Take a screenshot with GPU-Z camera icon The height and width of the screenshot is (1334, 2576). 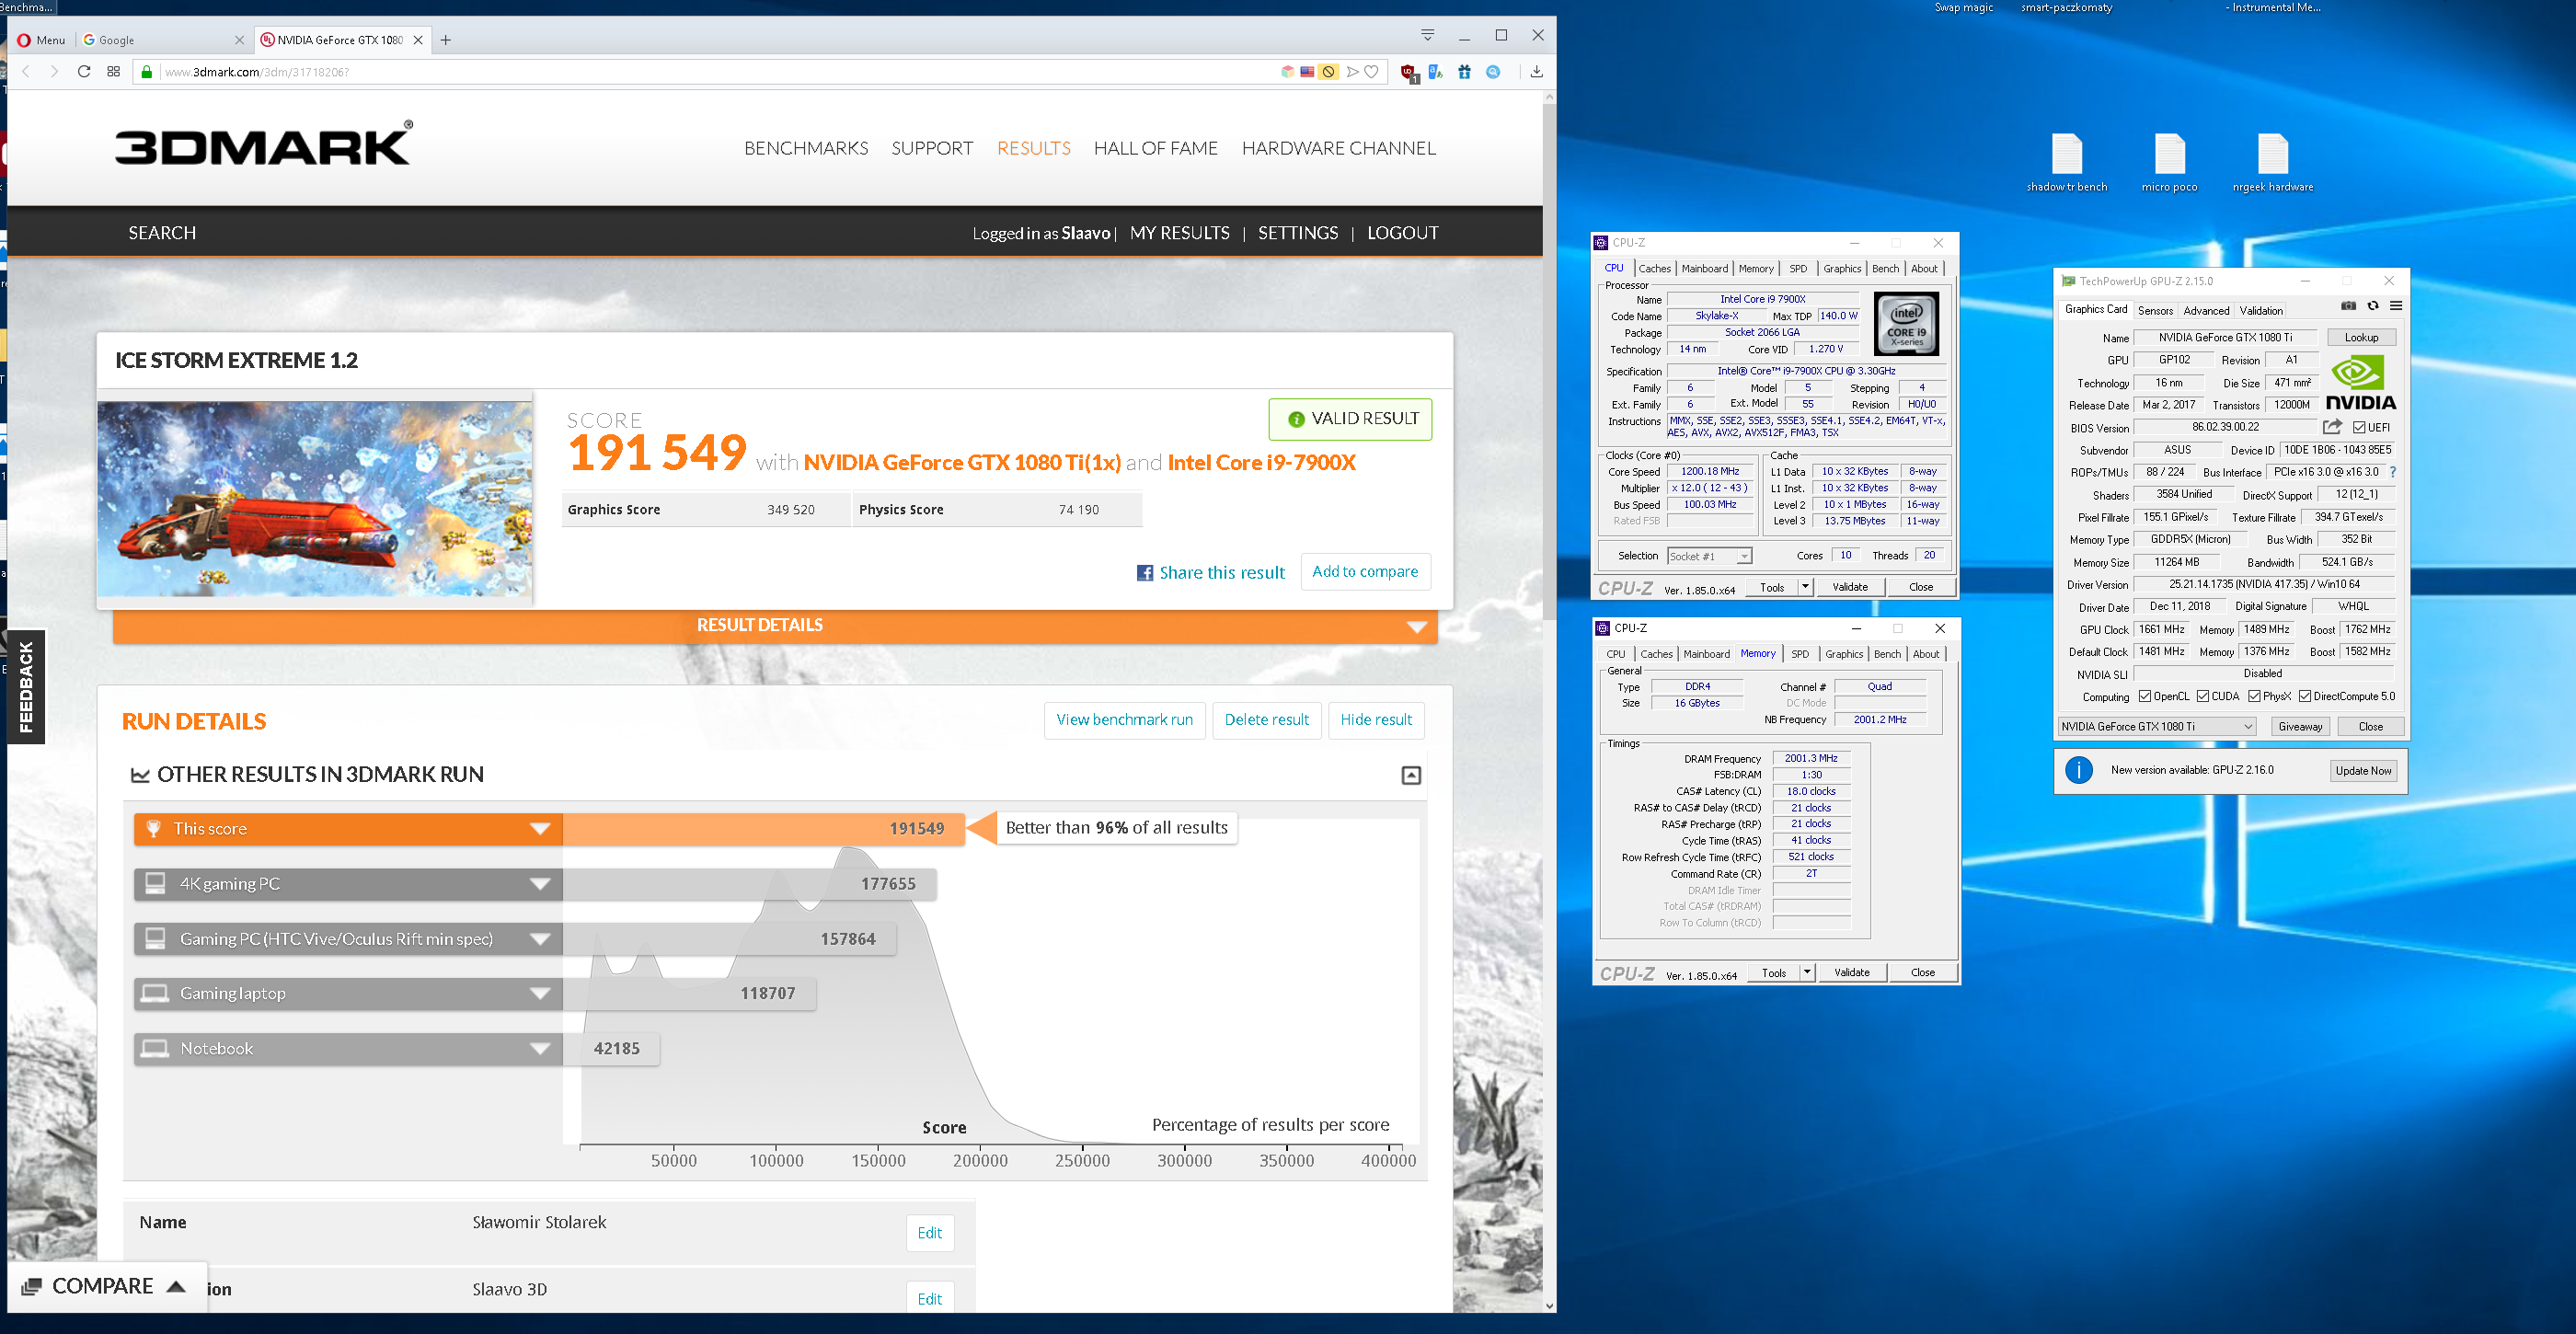[x=2348, y=306]
